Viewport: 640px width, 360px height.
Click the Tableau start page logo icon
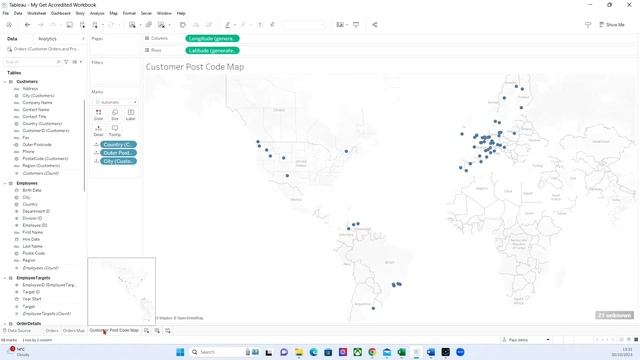point(9,25)
